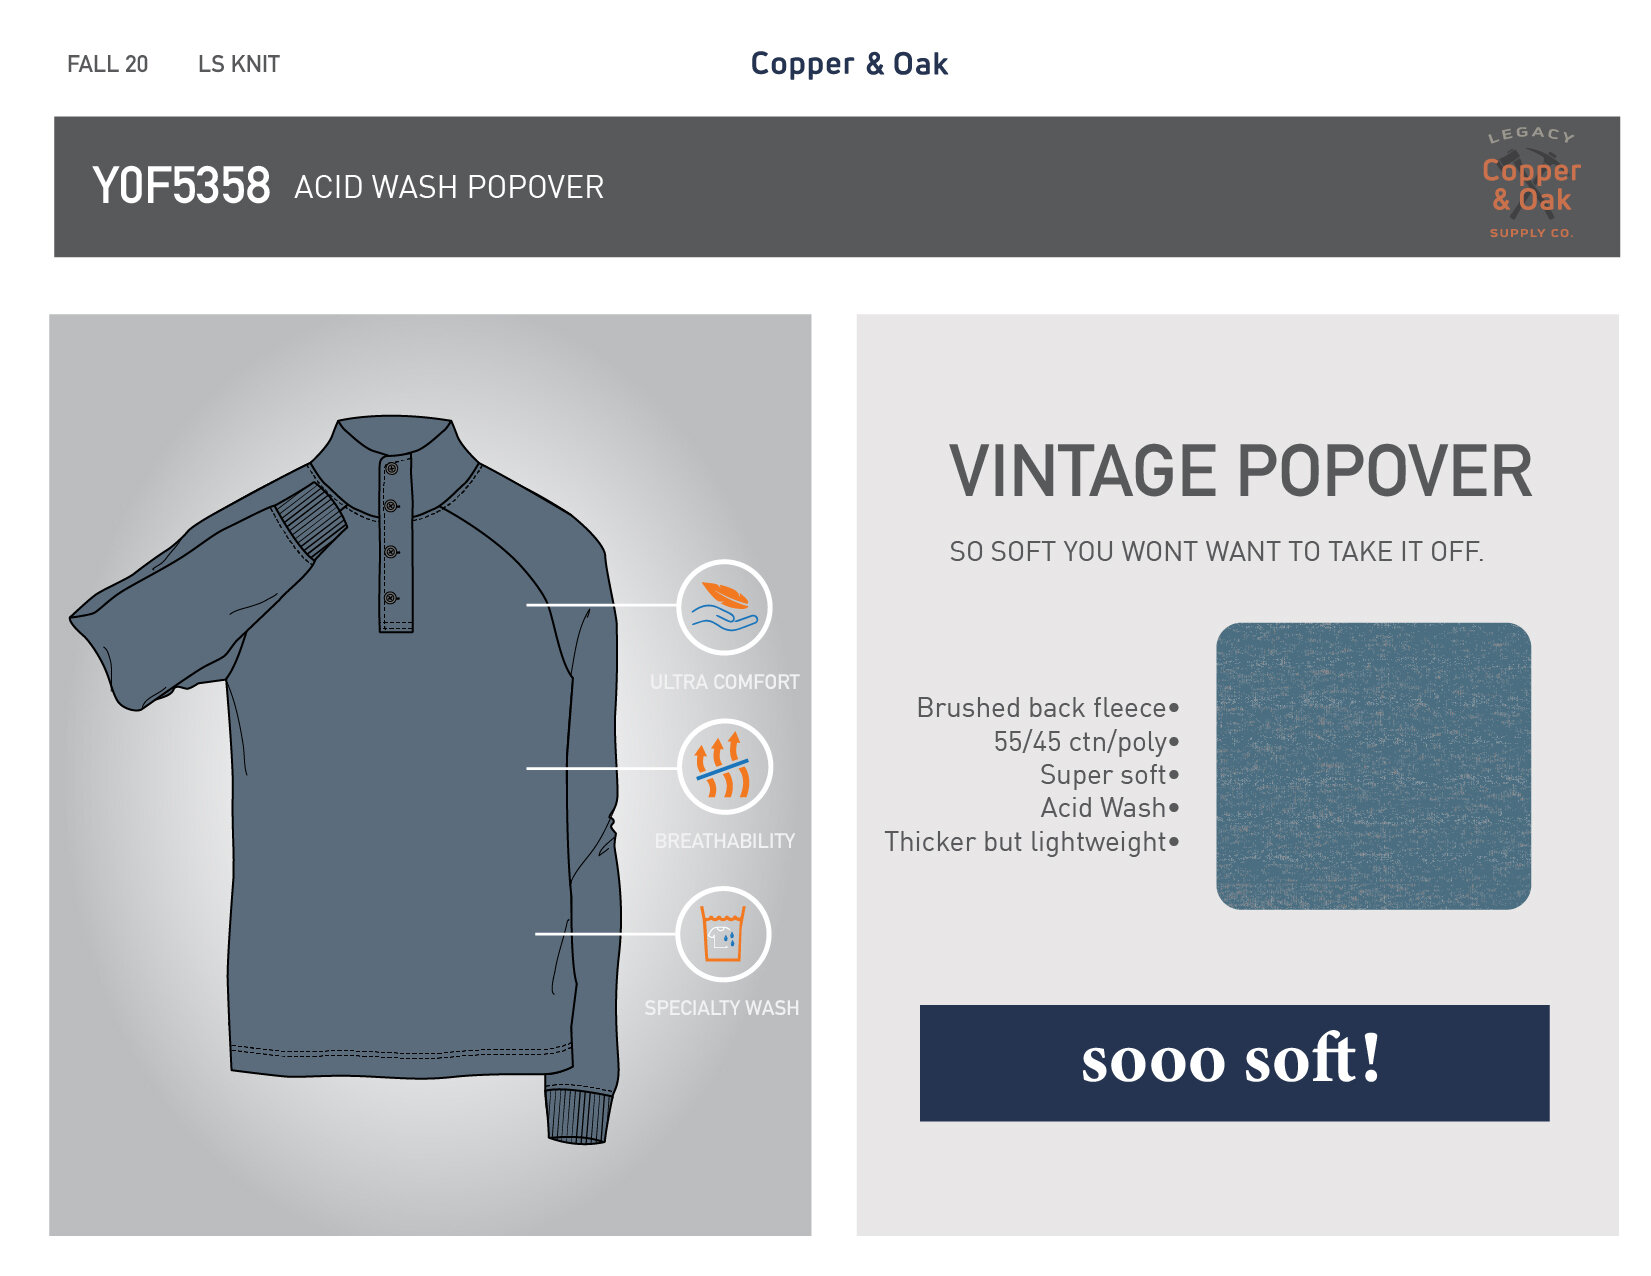Click the ribbed sleeve cuff of shirt
The image size is (1651, 1276).
pyautogui.click(x=578, y=1116)
